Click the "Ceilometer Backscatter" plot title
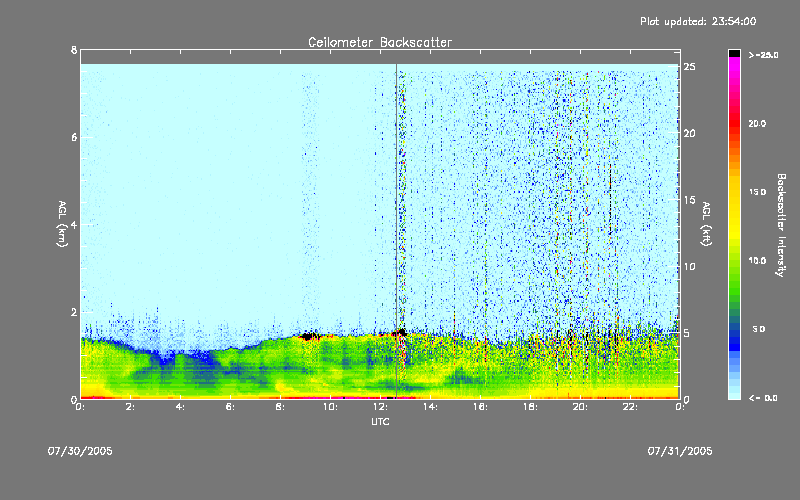Image resolution: width=800 pixels, height=500 pixels. (x=380, y=42)
